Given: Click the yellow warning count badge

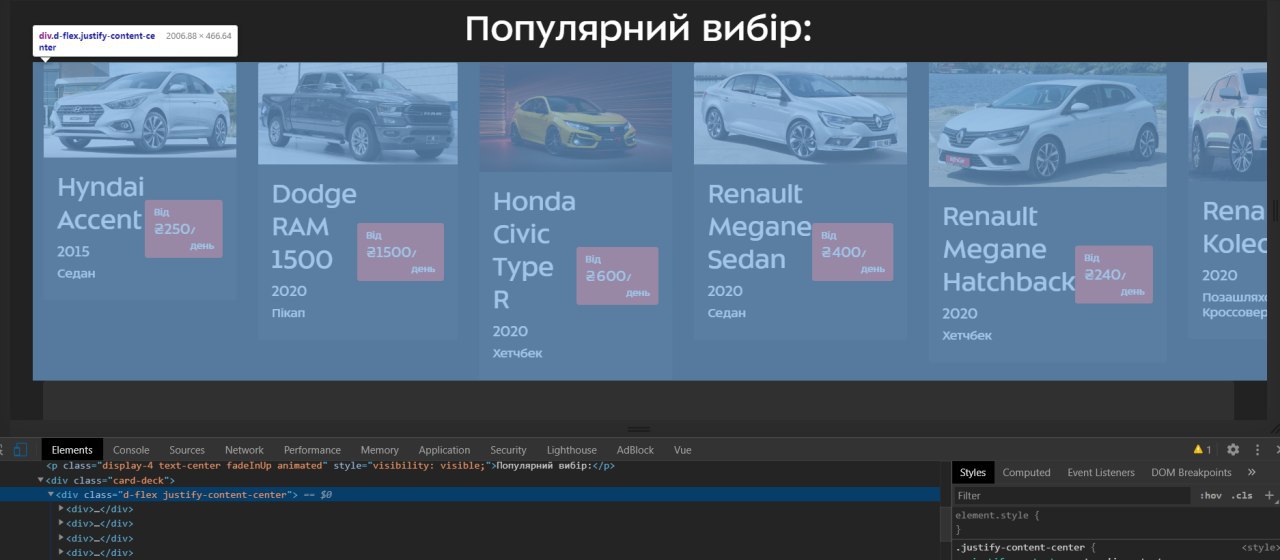Looking at the screenshot, I should pos(1202,450).
